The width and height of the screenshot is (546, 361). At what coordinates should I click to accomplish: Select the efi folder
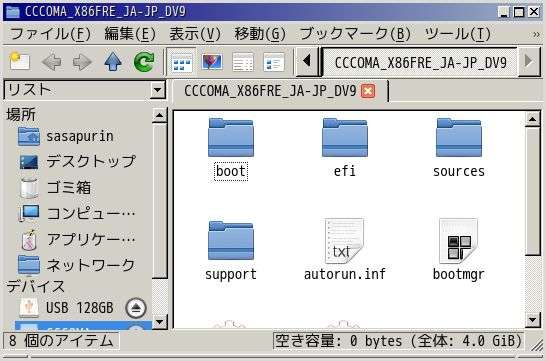click(345, 149)
